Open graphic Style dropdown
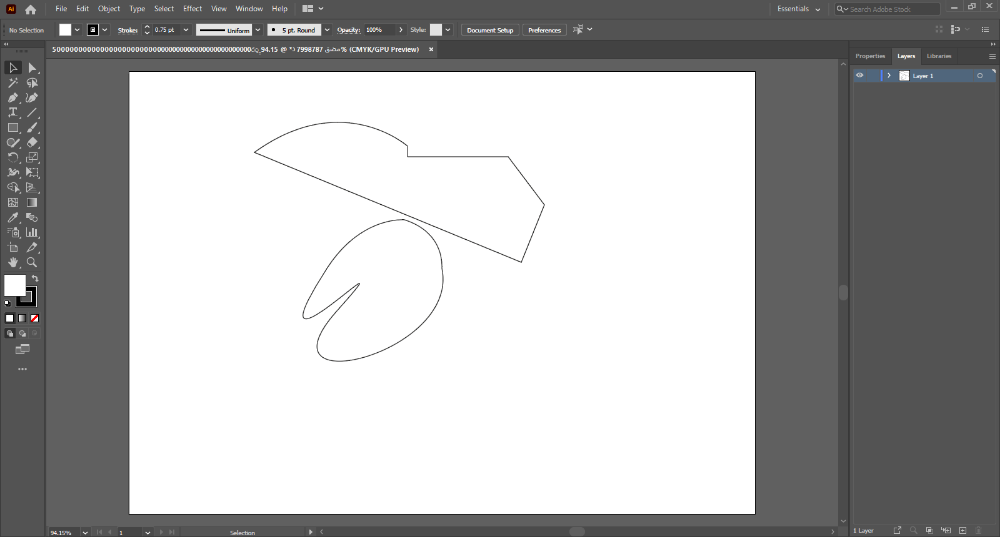Viewport: 1000px width, 537px height. coord(448,30)
